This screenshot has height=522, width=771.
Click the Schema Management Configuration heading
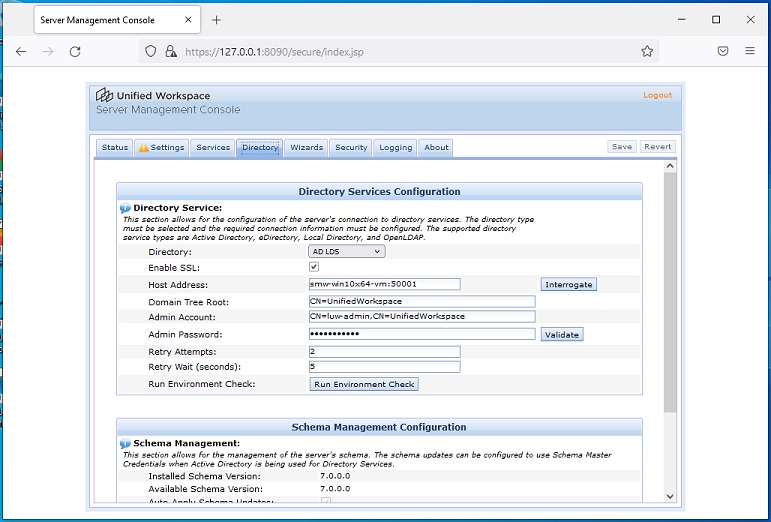click(x=379, y=427)
